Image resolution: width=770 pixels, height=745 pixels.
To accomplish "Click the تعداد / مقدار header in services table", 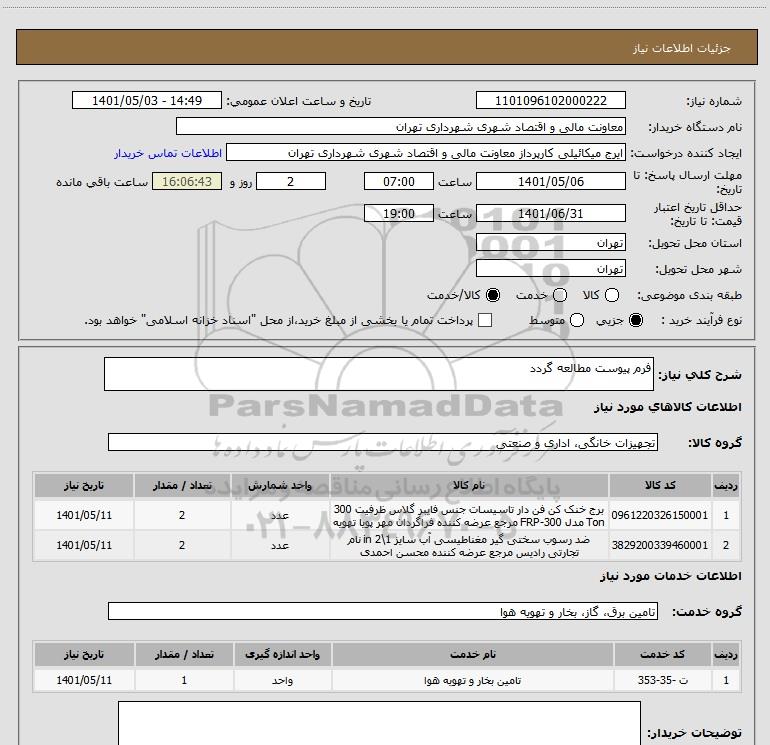I will (x=184, y=654).
